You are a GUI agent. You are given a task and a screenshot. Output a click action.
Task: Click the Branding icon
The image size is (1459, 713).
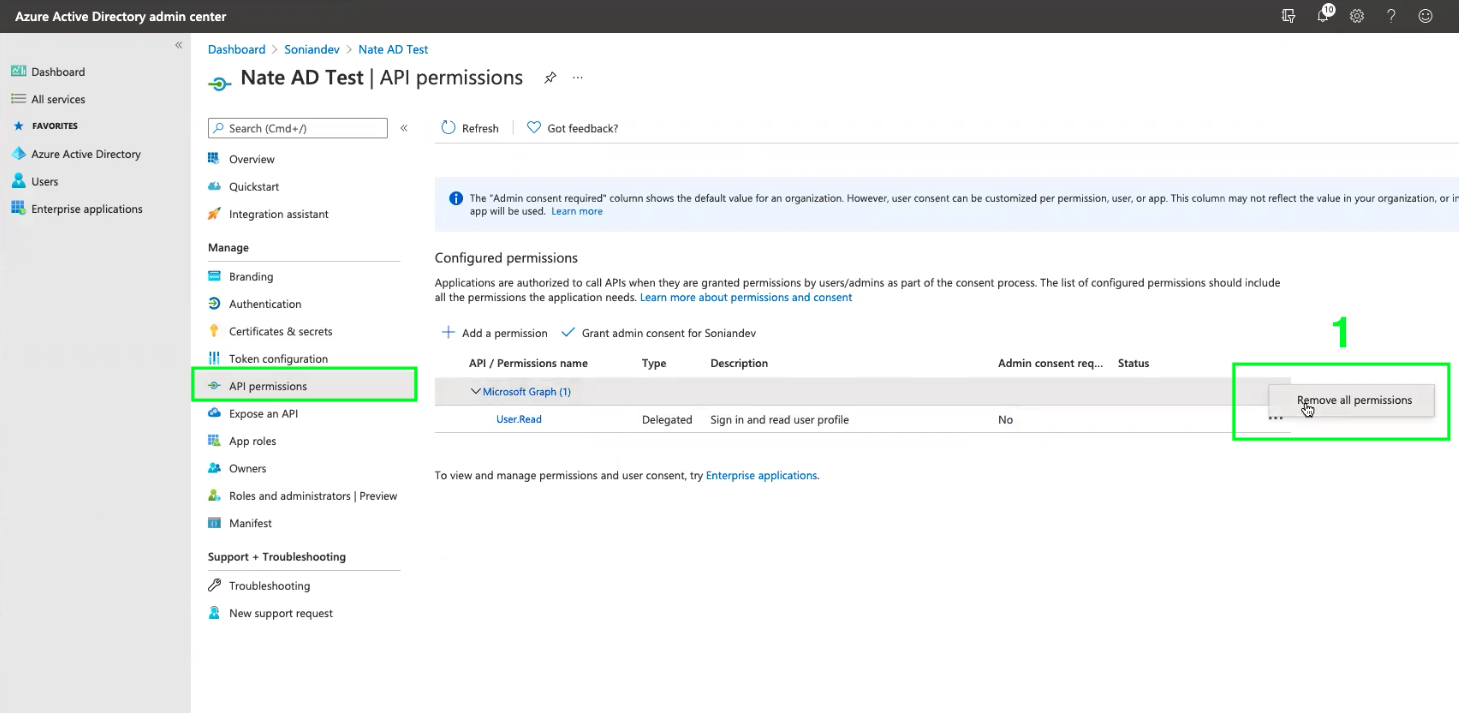(x=214, y=276)
